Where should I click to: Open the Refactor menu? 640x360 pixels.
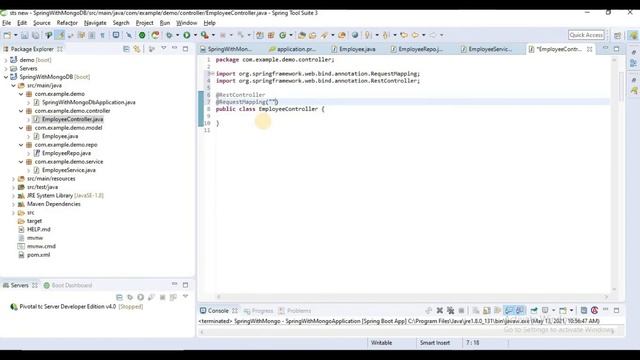point(67,23)
